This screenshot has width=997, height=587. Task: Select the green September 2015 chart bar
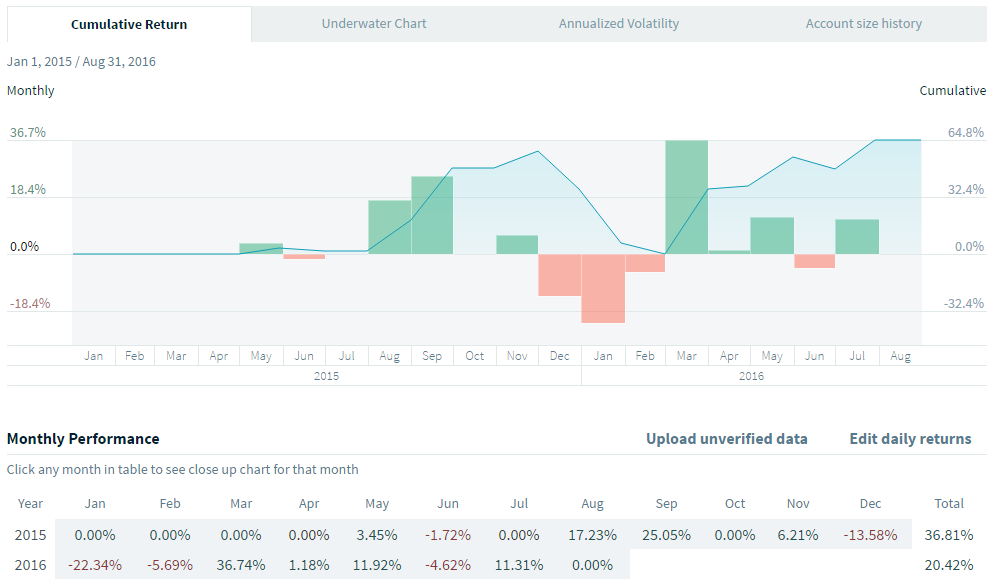tap(432, 215)
